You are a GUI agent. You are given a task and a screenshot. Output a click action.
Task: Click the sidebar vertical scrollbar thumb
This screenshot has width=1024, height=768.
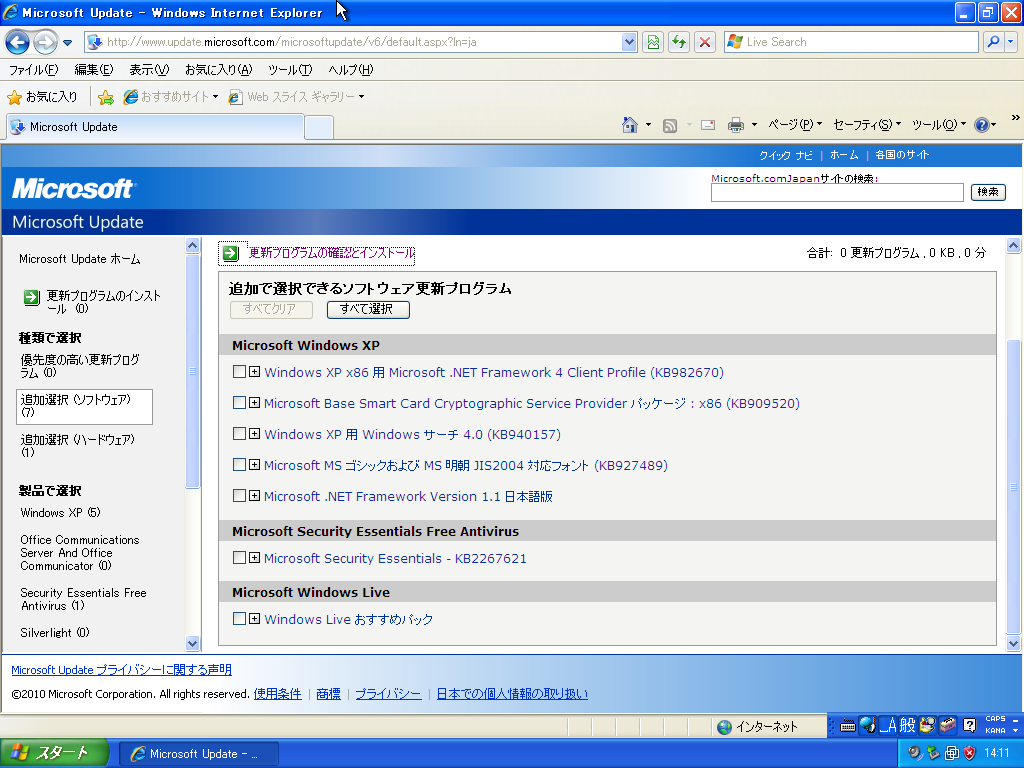pos(192,371)
